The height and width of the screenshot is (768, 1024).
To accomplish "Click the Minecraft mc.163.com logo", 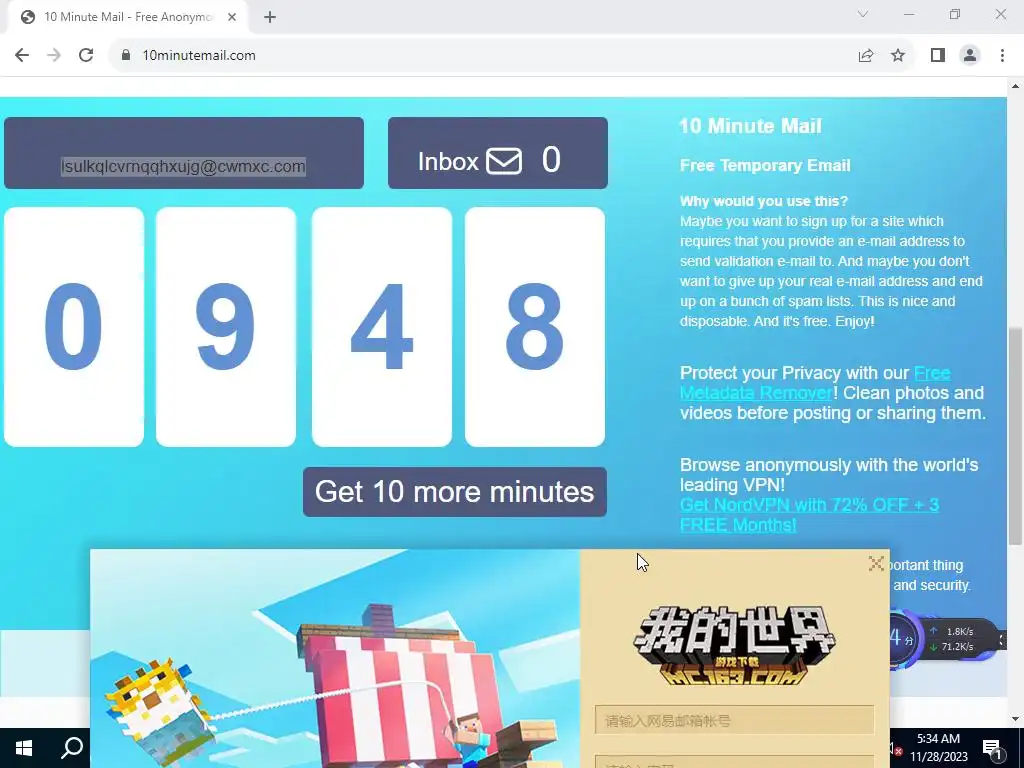I will (x=735, y=645).
